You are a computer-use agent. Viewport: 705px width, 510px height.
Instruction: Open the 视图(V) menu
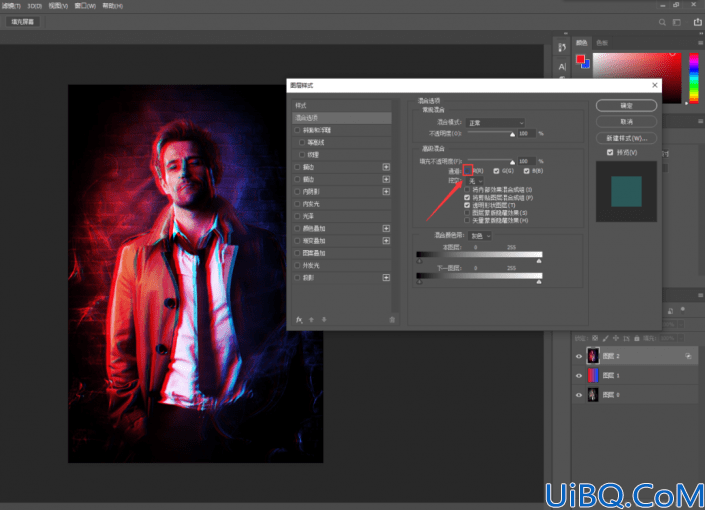(x=58, y=6)
